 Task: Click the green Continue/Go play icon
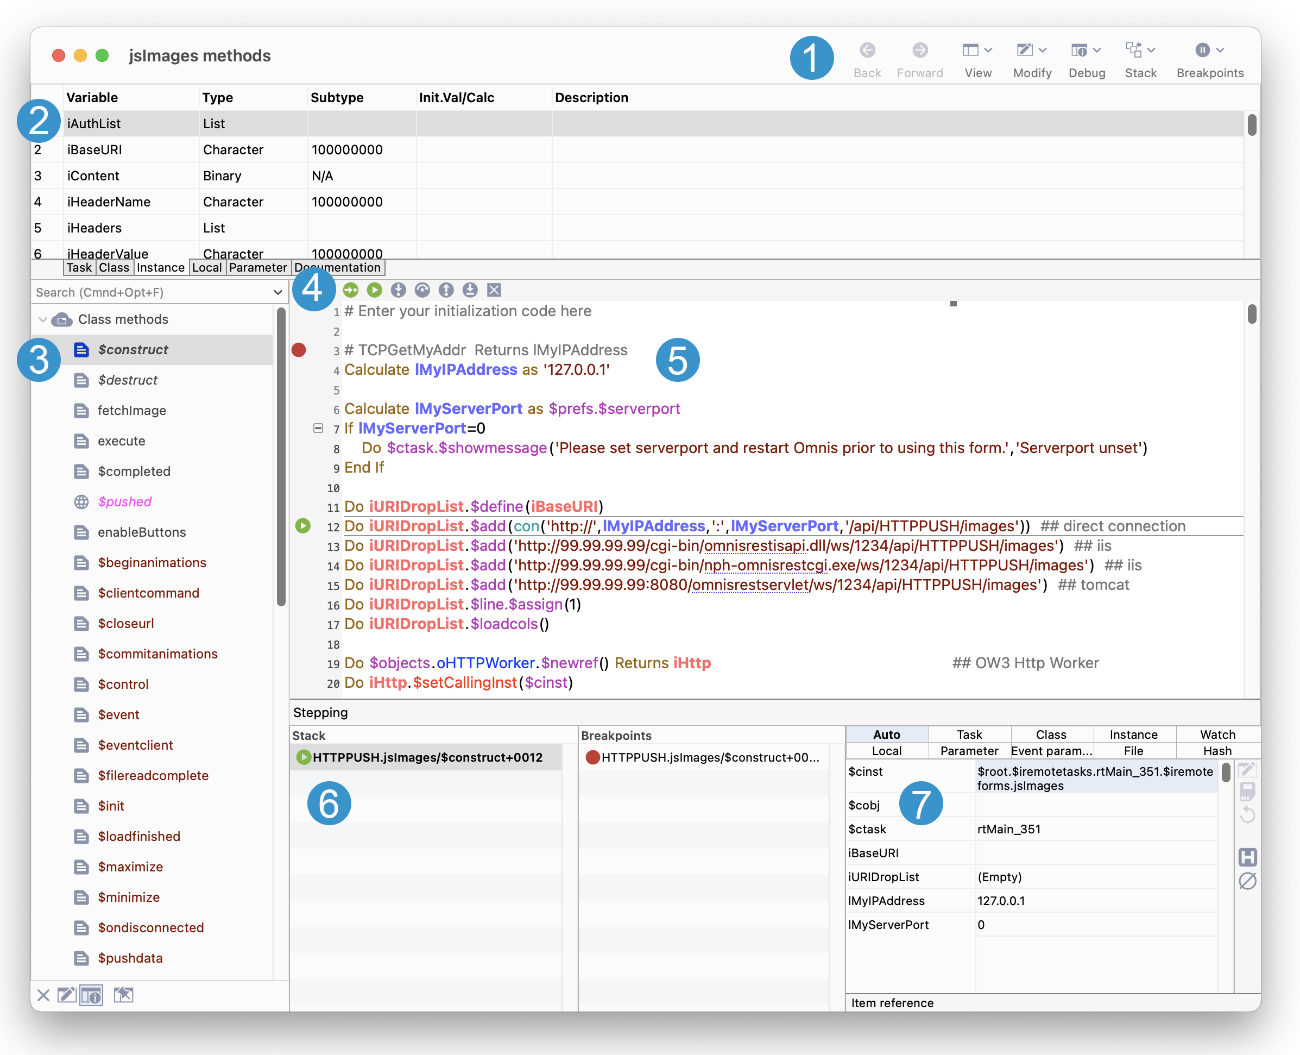(x=374, y=290)
